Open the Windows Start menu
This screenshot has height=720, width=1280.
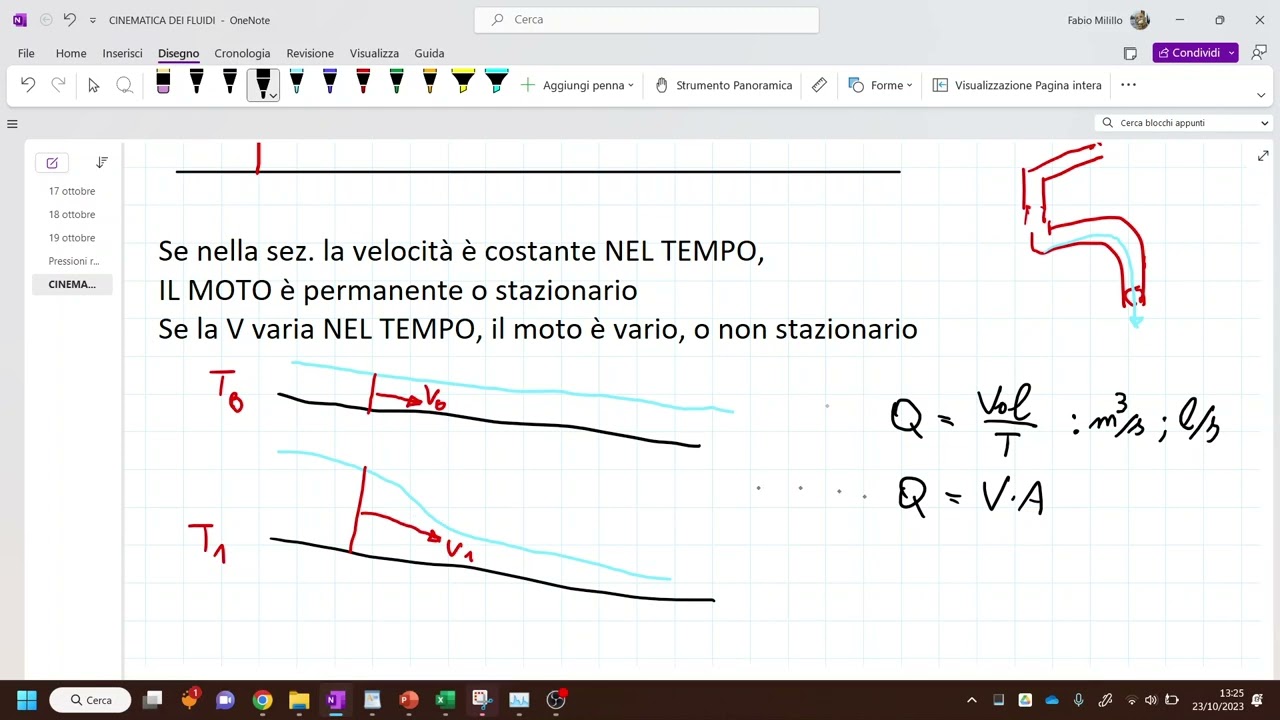[26, 700]
